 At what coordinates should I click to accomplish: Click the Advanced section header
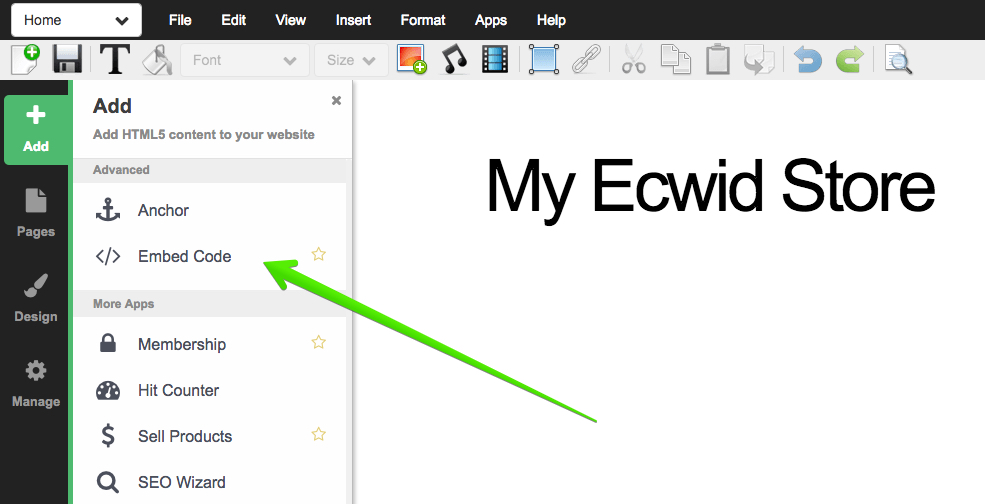(x=210, y=170)
